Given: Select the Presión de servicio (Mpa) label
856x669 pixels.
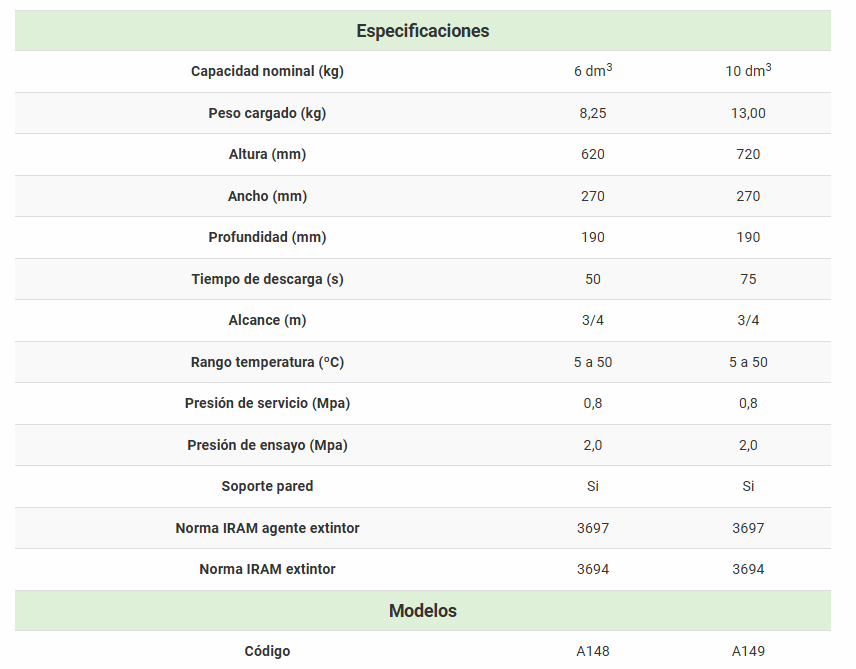Looking at the screenshot, I should pyautogui.click(x=267, y=404).
